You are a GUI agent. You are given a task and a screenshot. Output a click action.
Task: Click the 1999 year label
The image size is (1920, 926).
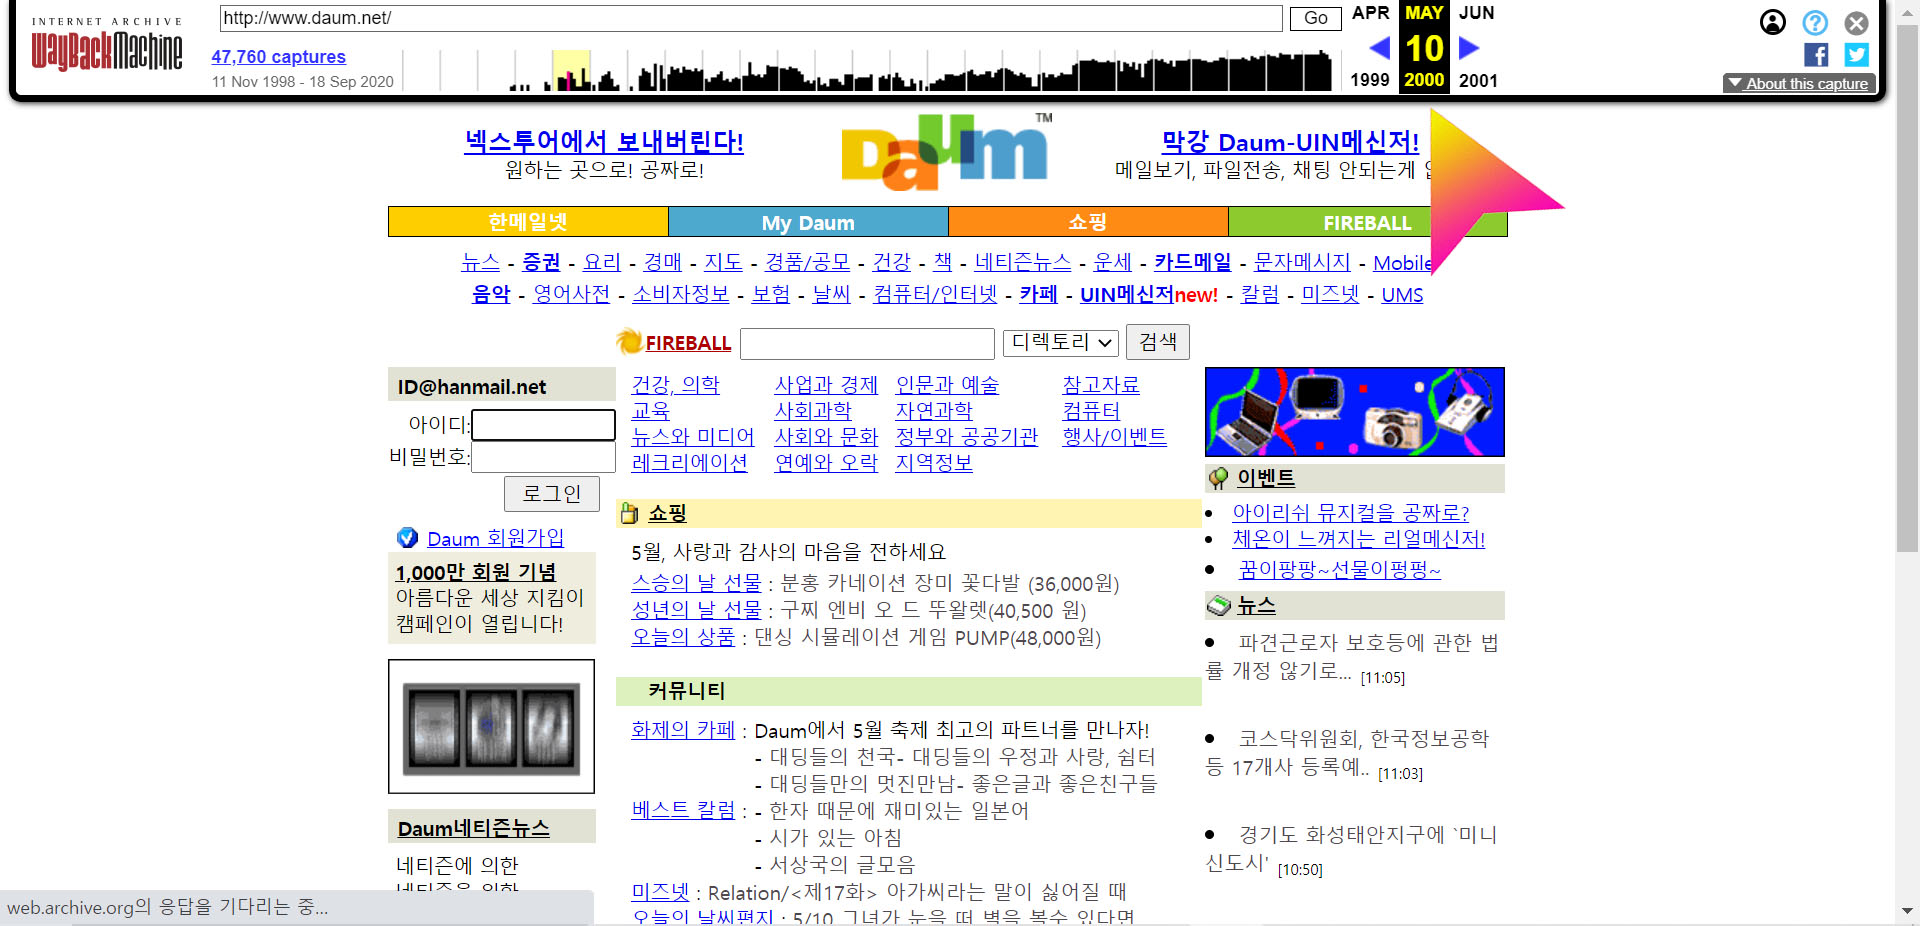pyautogui.click(x=1369, y=80)
